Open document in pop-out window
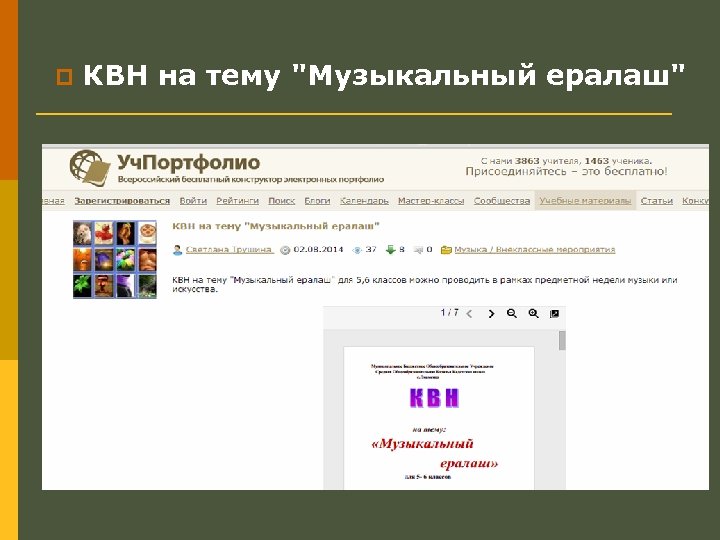Image resolution: width=720 pixels, height=540 pixels. pos(554,314)
